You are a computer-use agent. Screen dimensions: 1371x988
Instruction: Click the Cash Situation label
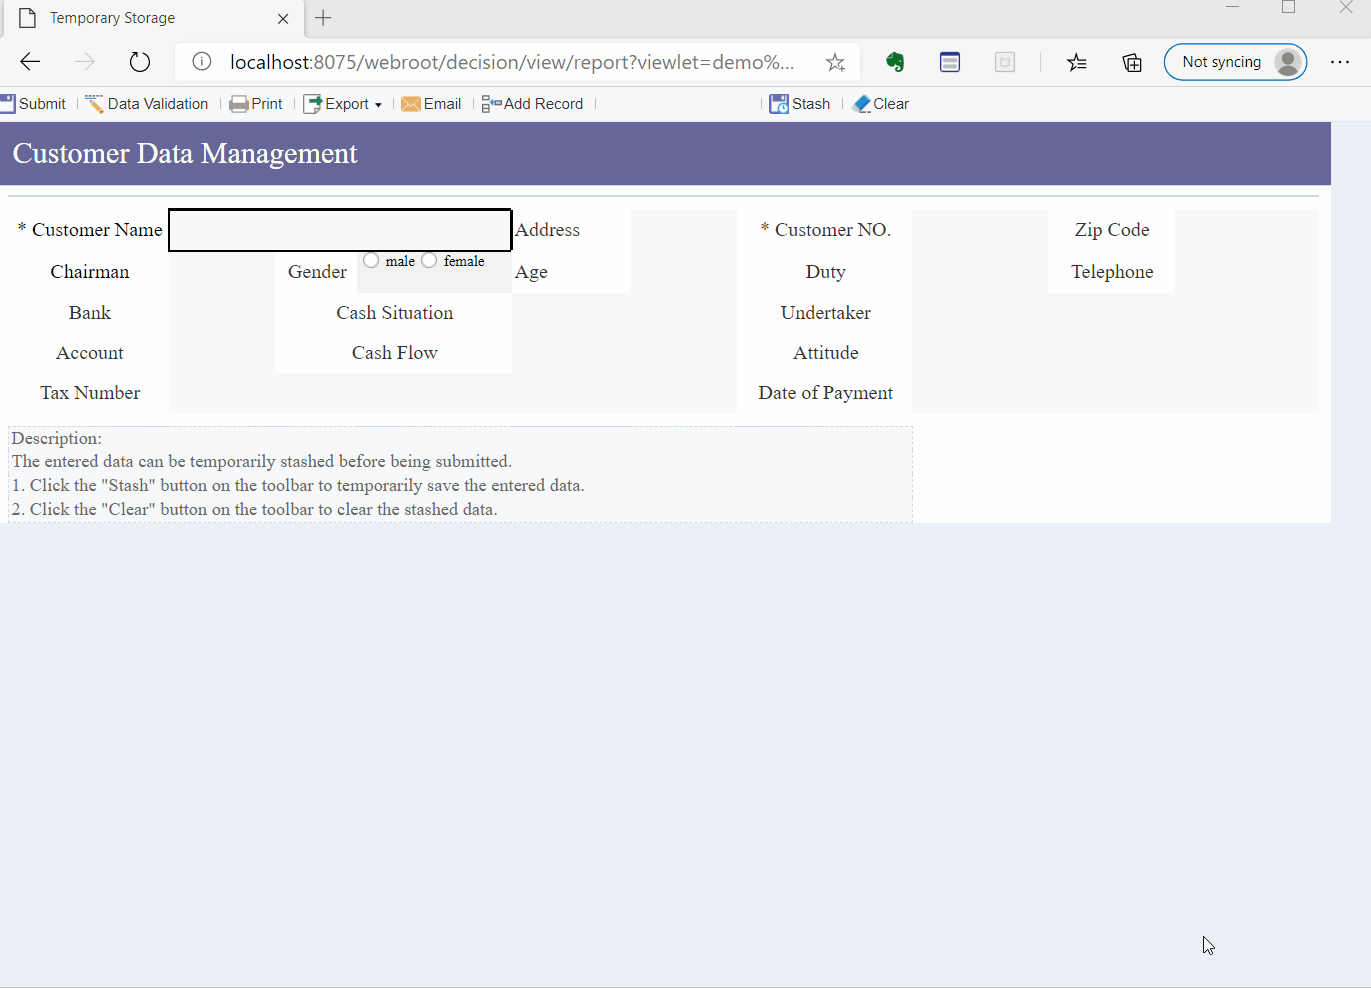click(x=394, y=313)
